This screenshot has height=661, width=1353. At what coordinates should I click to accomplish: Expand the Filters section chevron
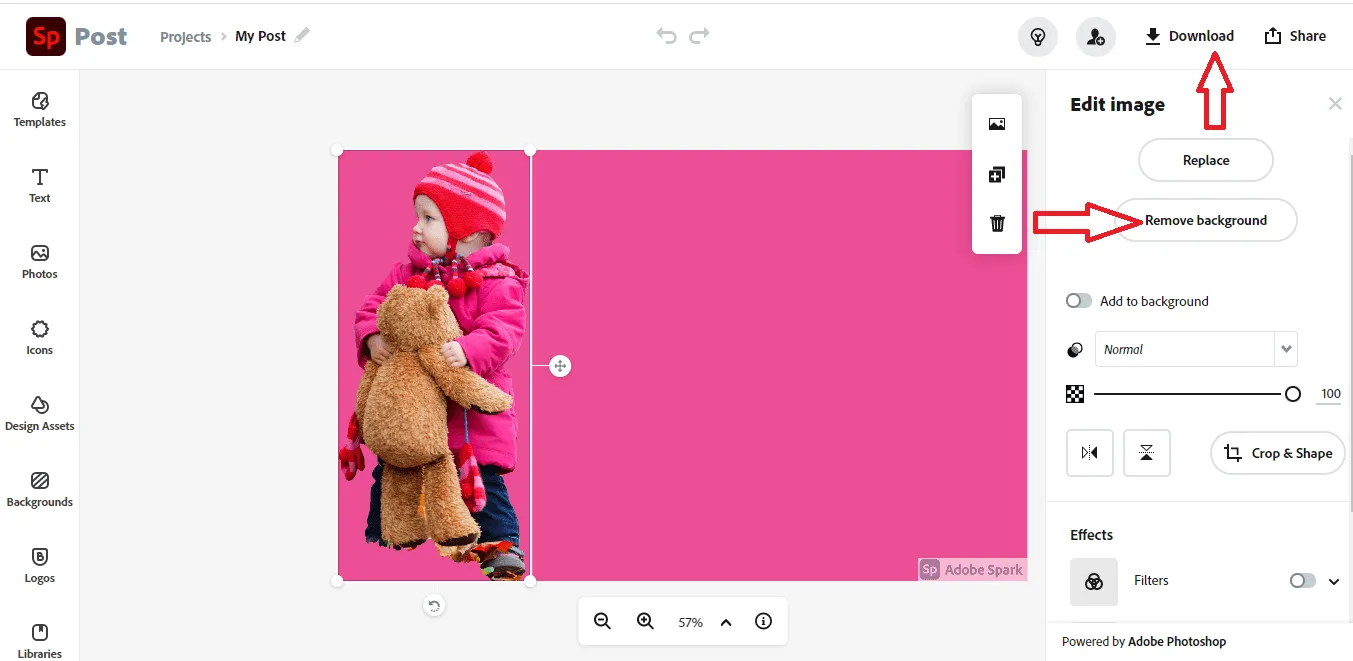tap(1334, 582)
